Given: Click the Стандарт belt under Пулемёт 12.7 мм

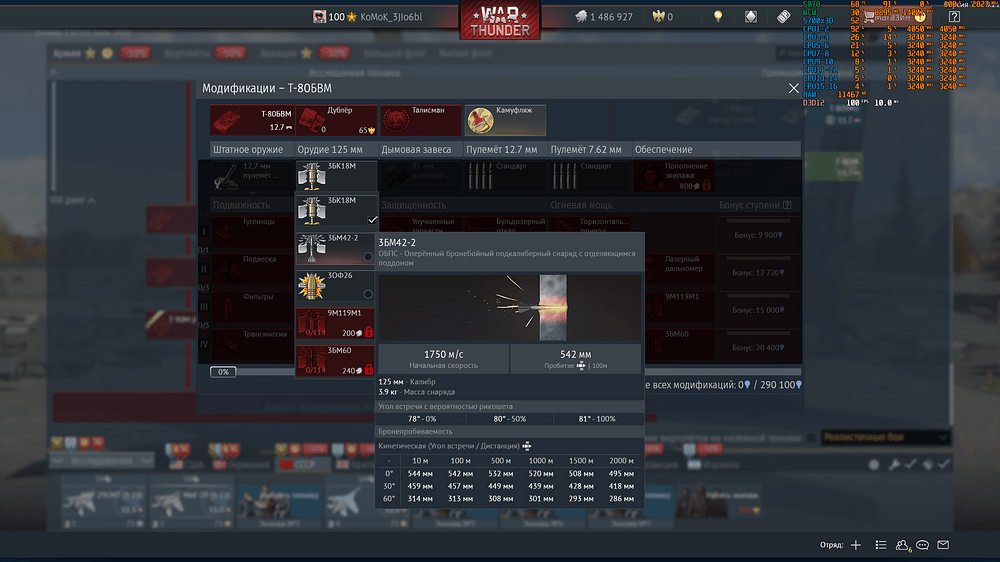Looking at the screenshot, I should 505,176.
